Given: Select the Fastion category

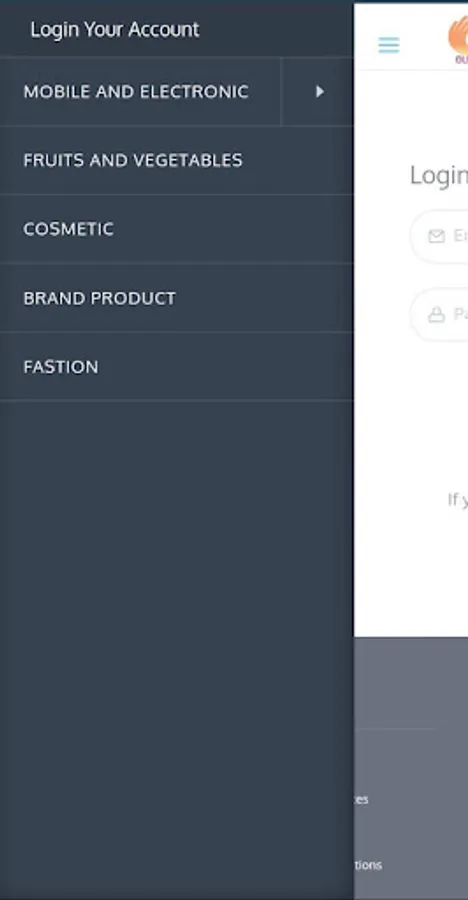Looking at the screenshot, I should pos(61,367).
